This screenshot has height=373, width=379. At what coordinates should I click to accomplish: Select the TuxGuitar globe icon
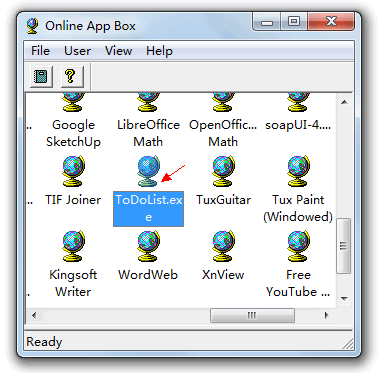[x=223, y=171]
